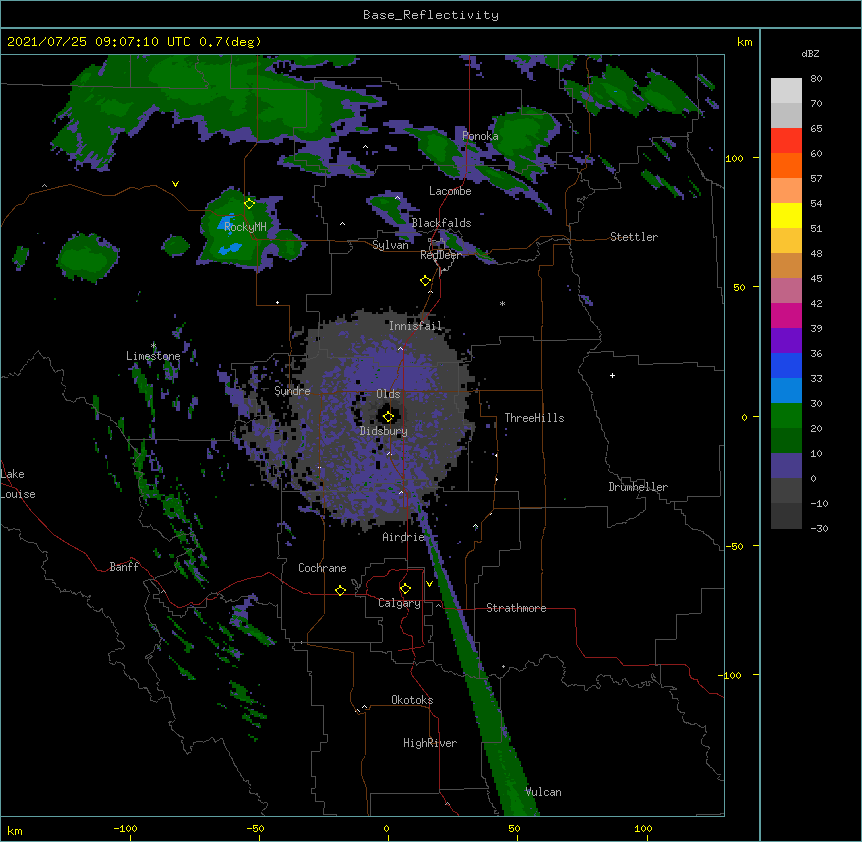This screenshot has width=862, height=842.
Task: Select the lightest gray 70-80 dBZ legend band
Action: pyautogui.click(x=786, y=91)
